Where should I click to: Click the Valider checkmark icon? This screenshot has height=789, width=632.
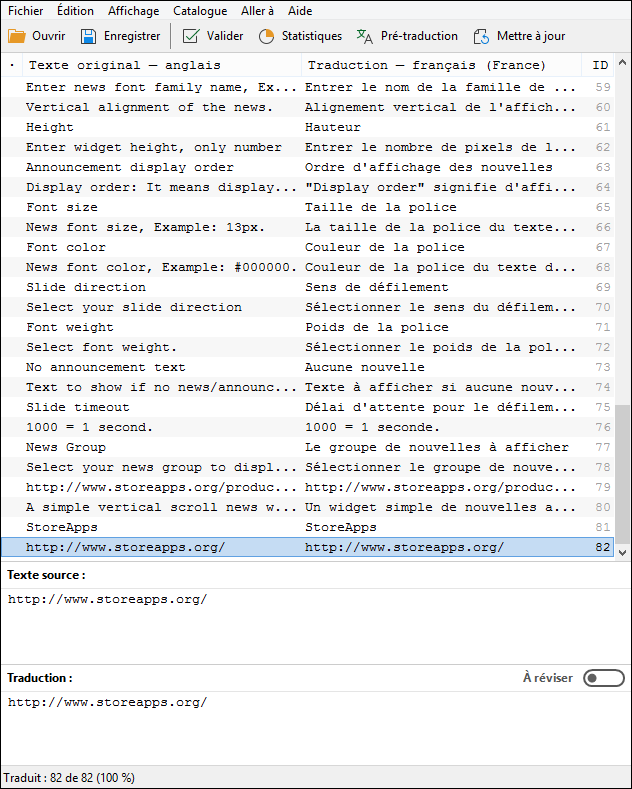191,36
